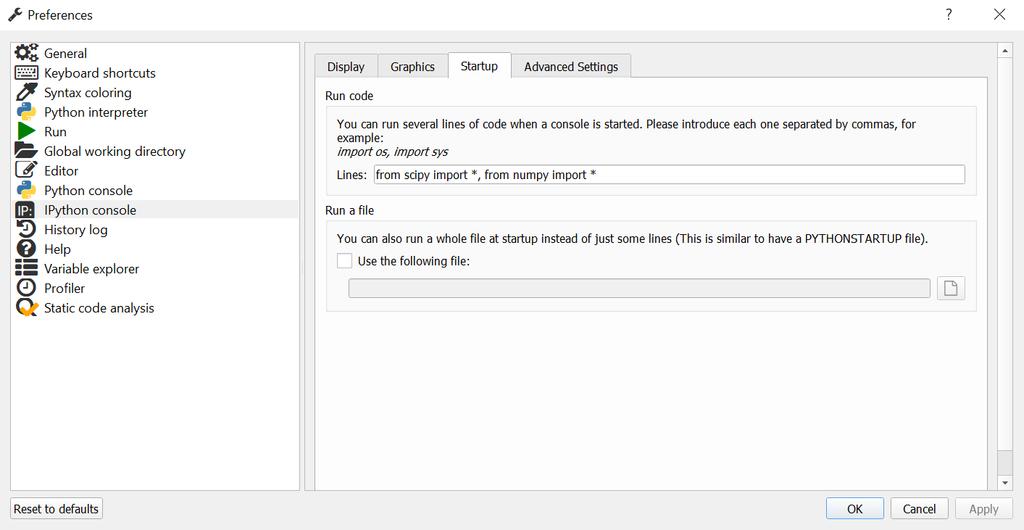Click the green Run arrow icon
Image resolution: width=1024 pixels, height=530 pixels.
point(27,131)
